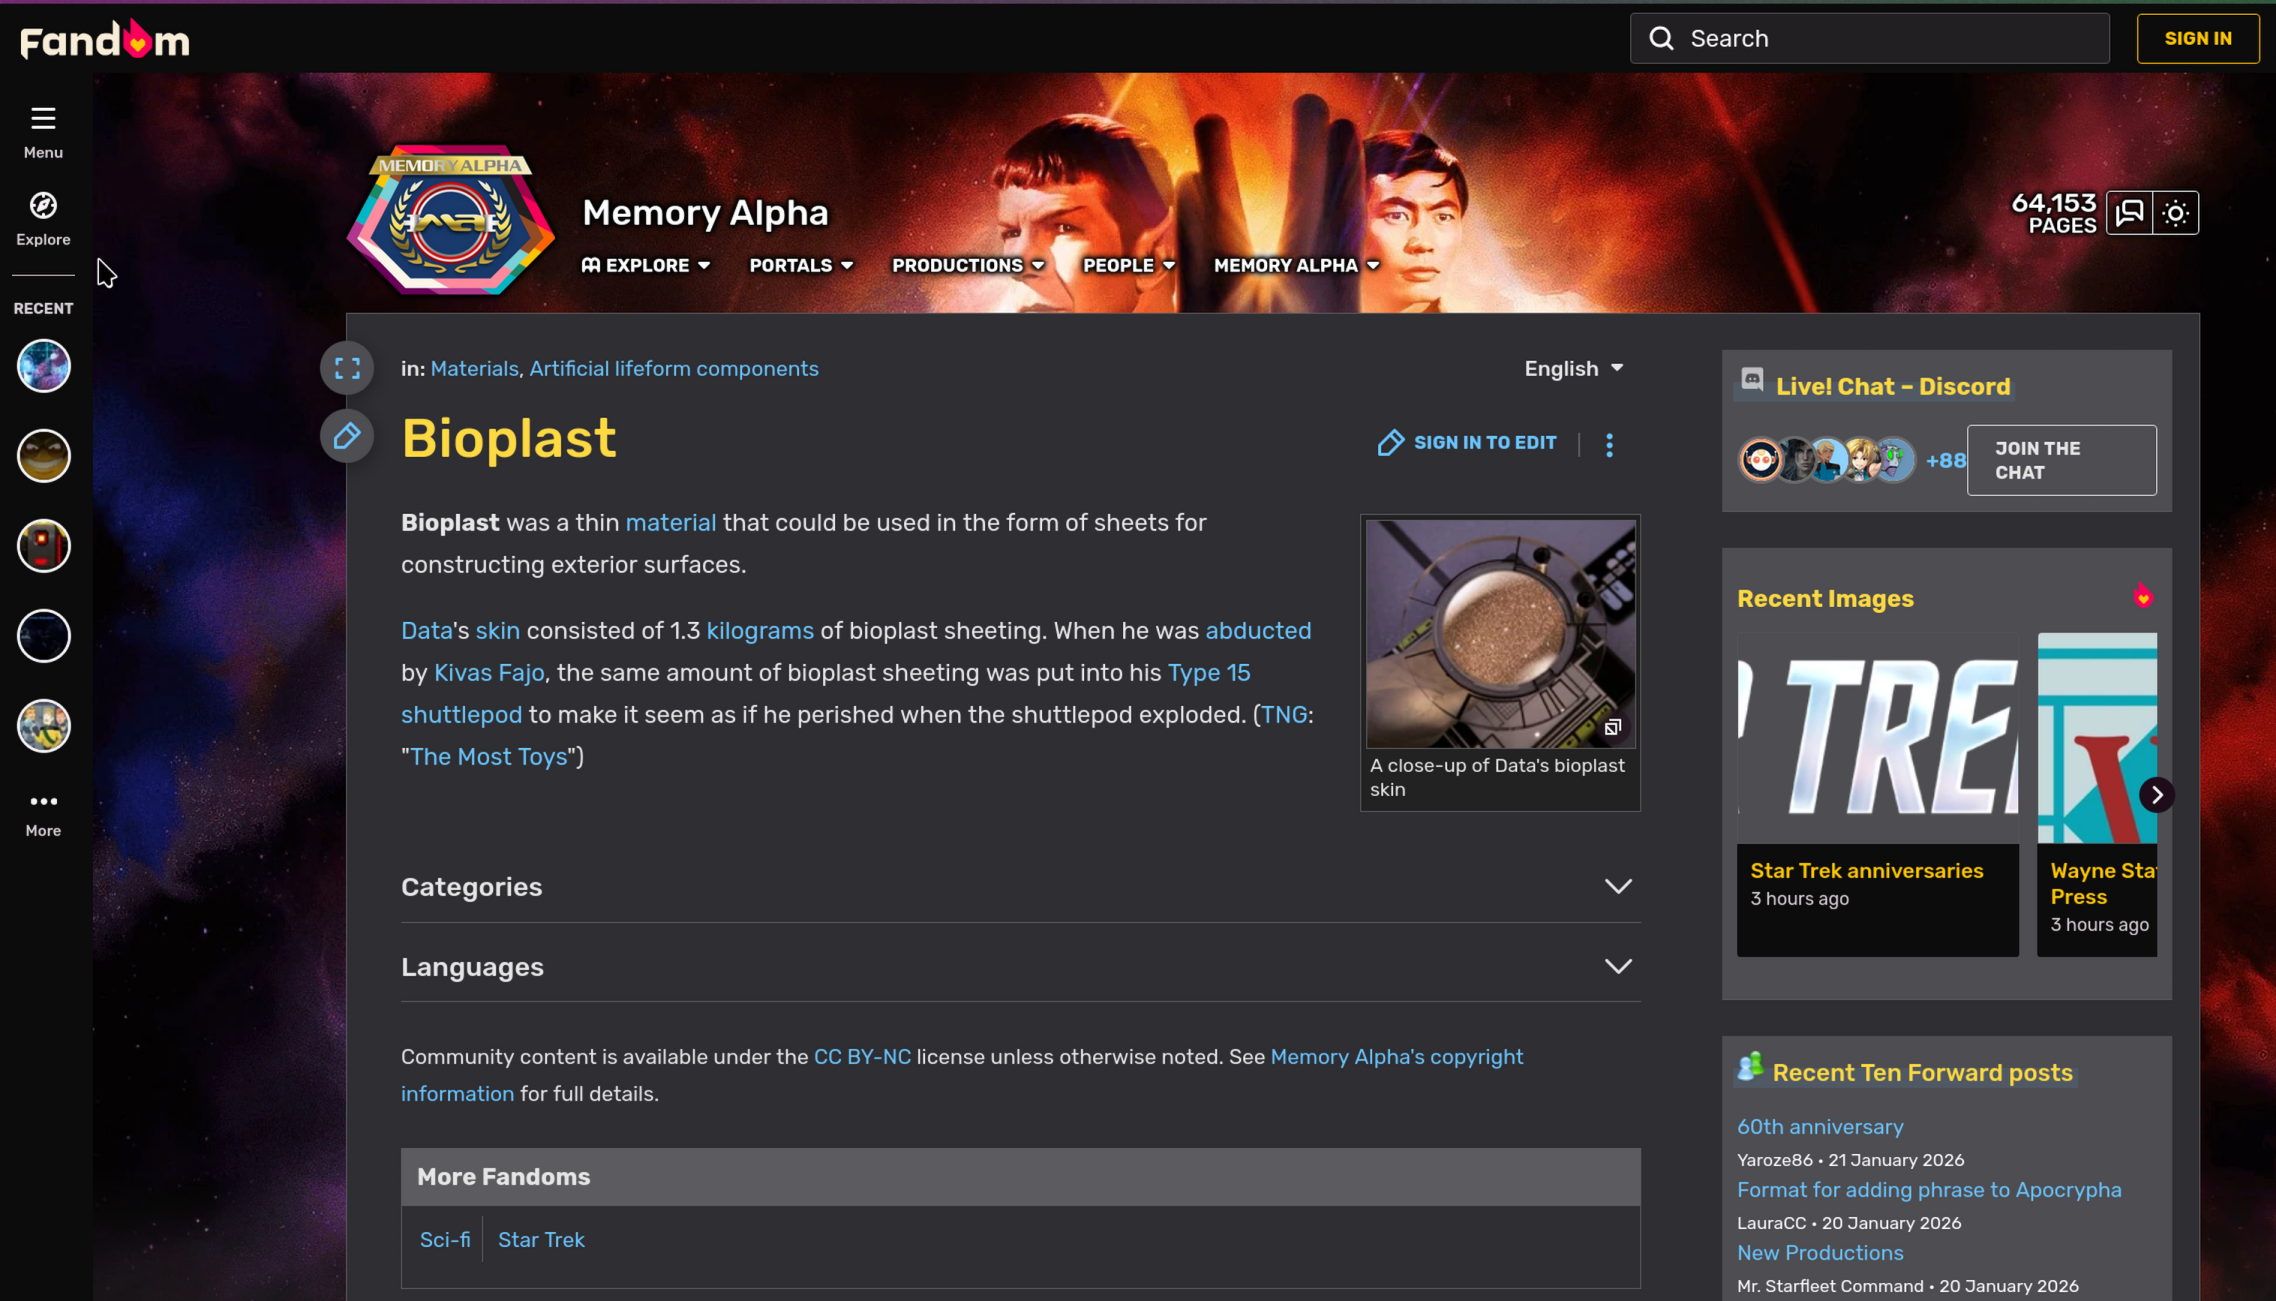Screen dimensions: 2276x1301
Task: Open the Portals navigation menu
Action: [x=801, y=265]
